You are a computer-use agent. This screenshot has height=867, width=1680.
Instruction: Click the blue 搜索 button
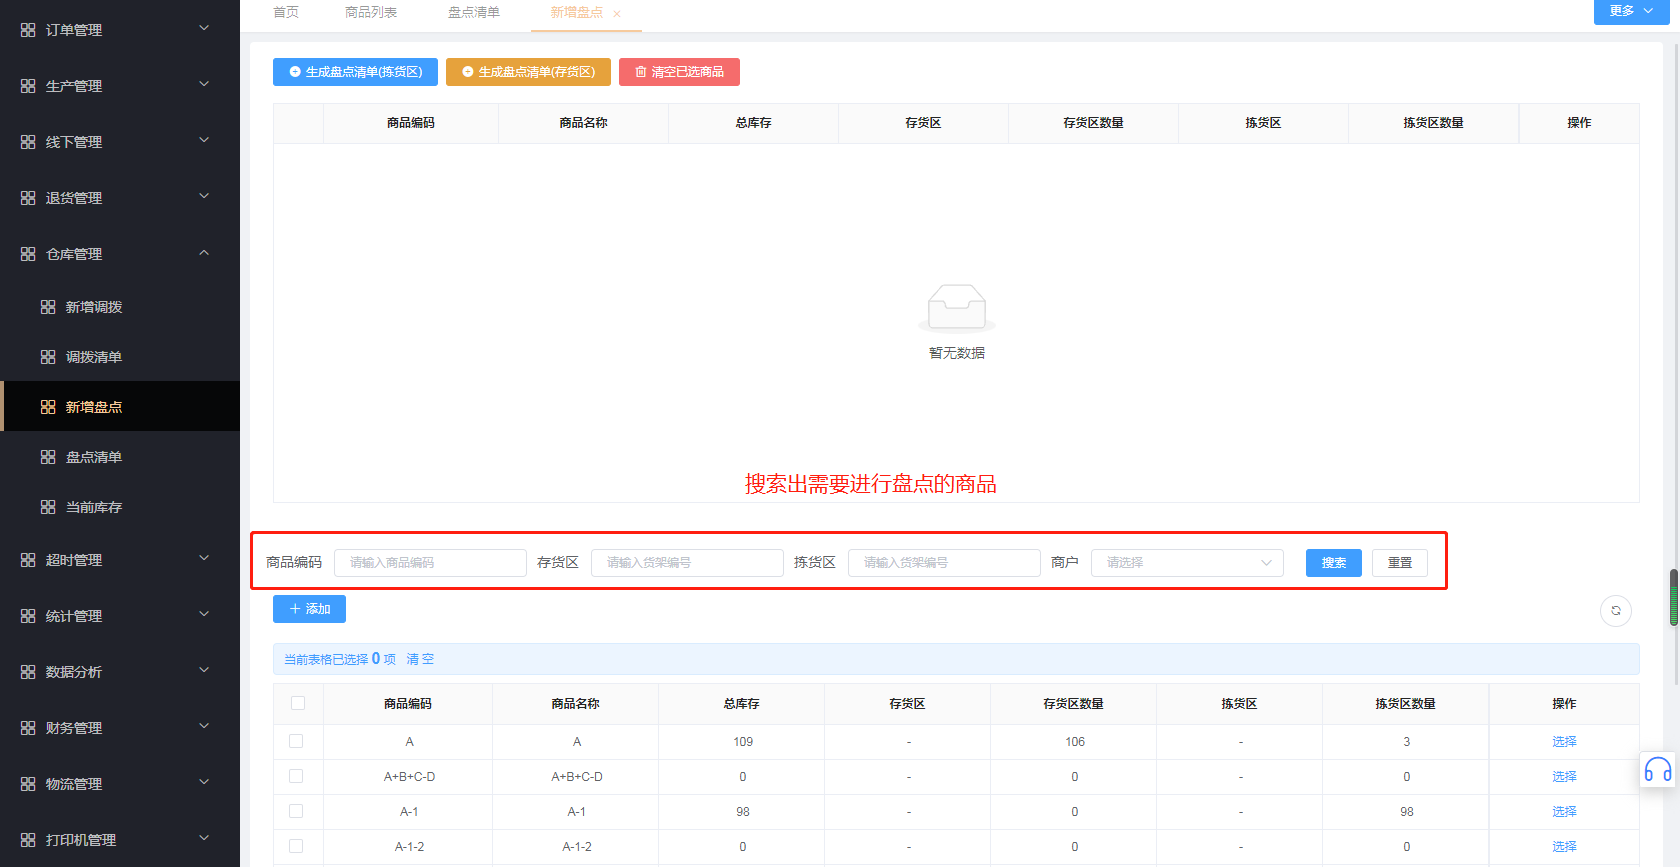click(1334, 563)
